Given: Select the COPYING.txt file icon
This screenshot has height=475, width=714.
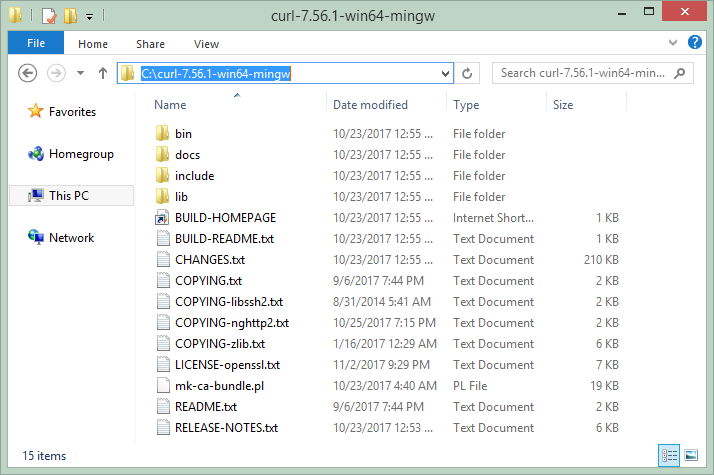Looking at the screenshot, I should pos(163,281).
